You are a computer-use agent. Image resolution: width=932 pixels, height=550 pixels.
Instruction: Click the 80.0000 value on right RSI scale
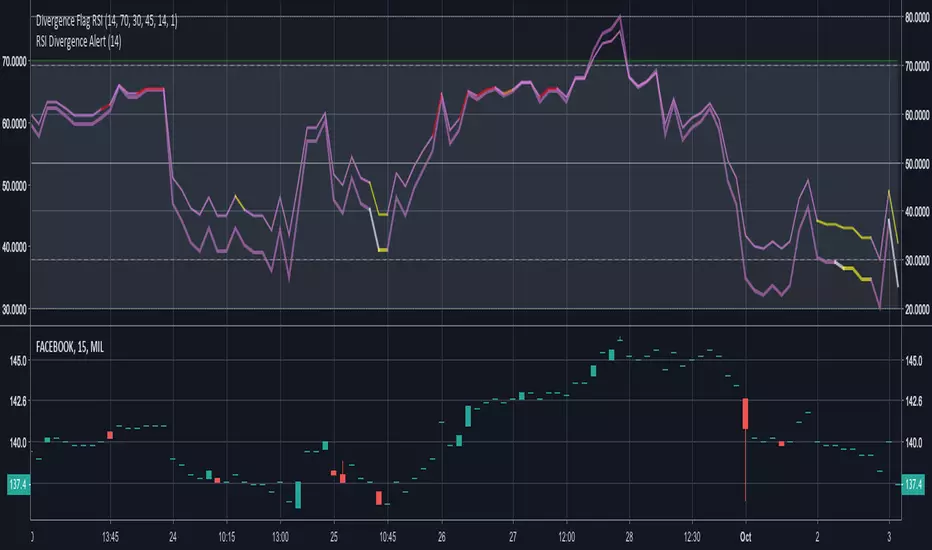917,17
